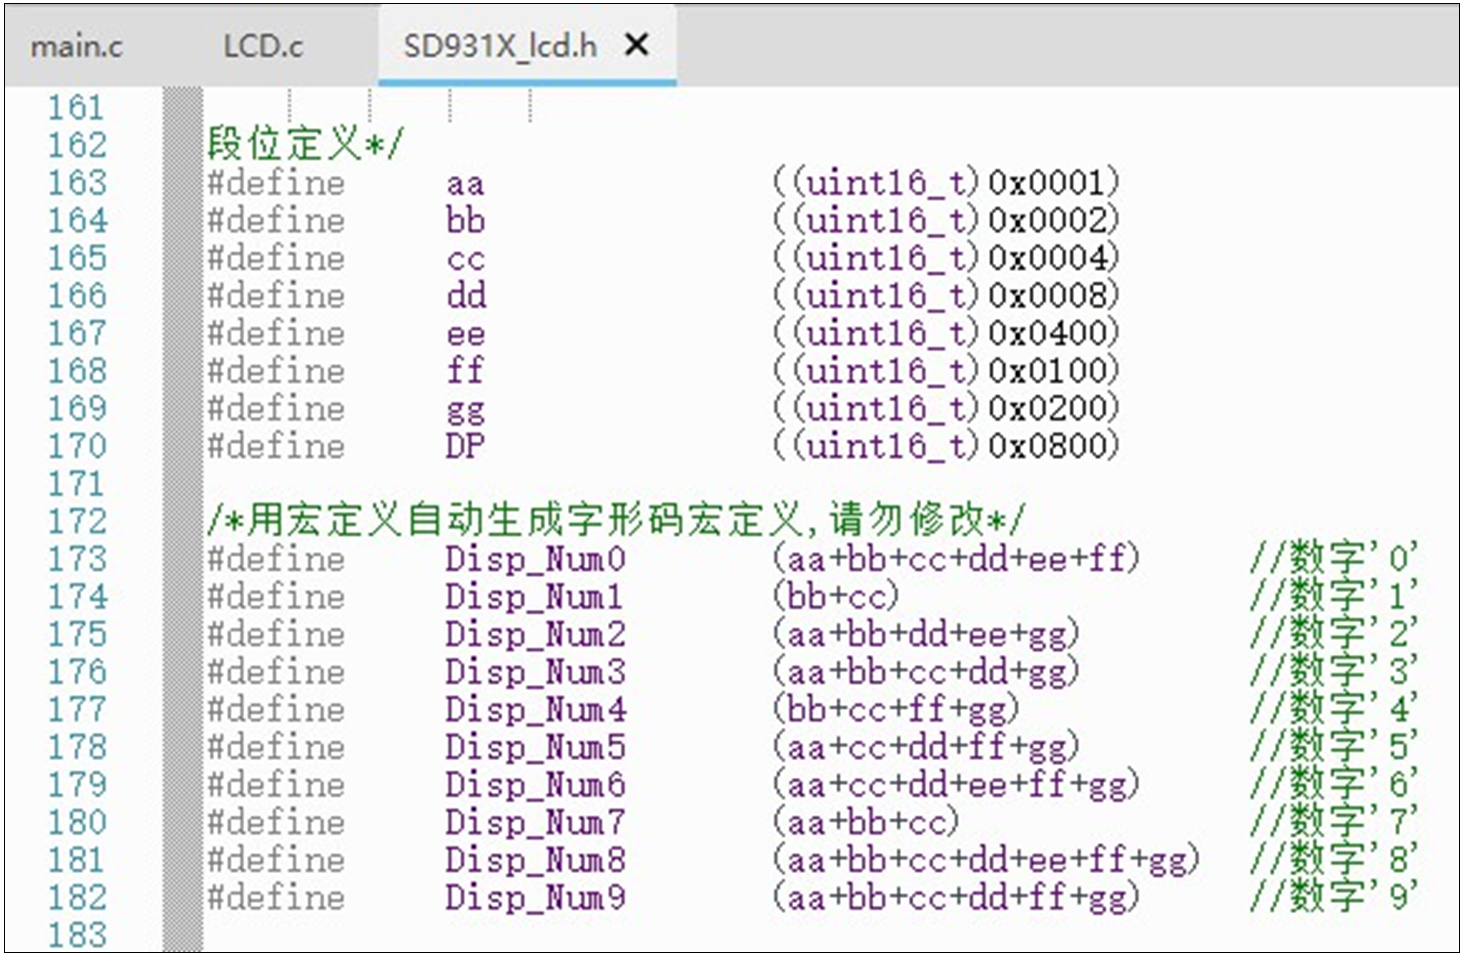Screen dimensions: 1465x956
Task: Click comment //数字'8'
Action: (x=1334, y=858)
